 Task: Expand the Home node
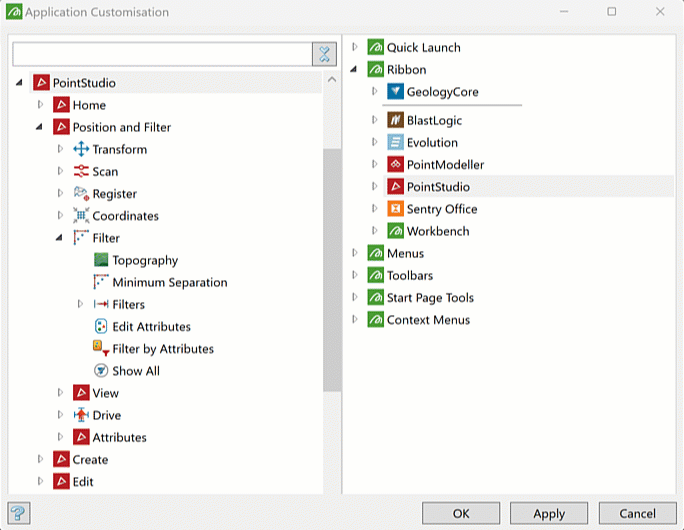point(41,105)
